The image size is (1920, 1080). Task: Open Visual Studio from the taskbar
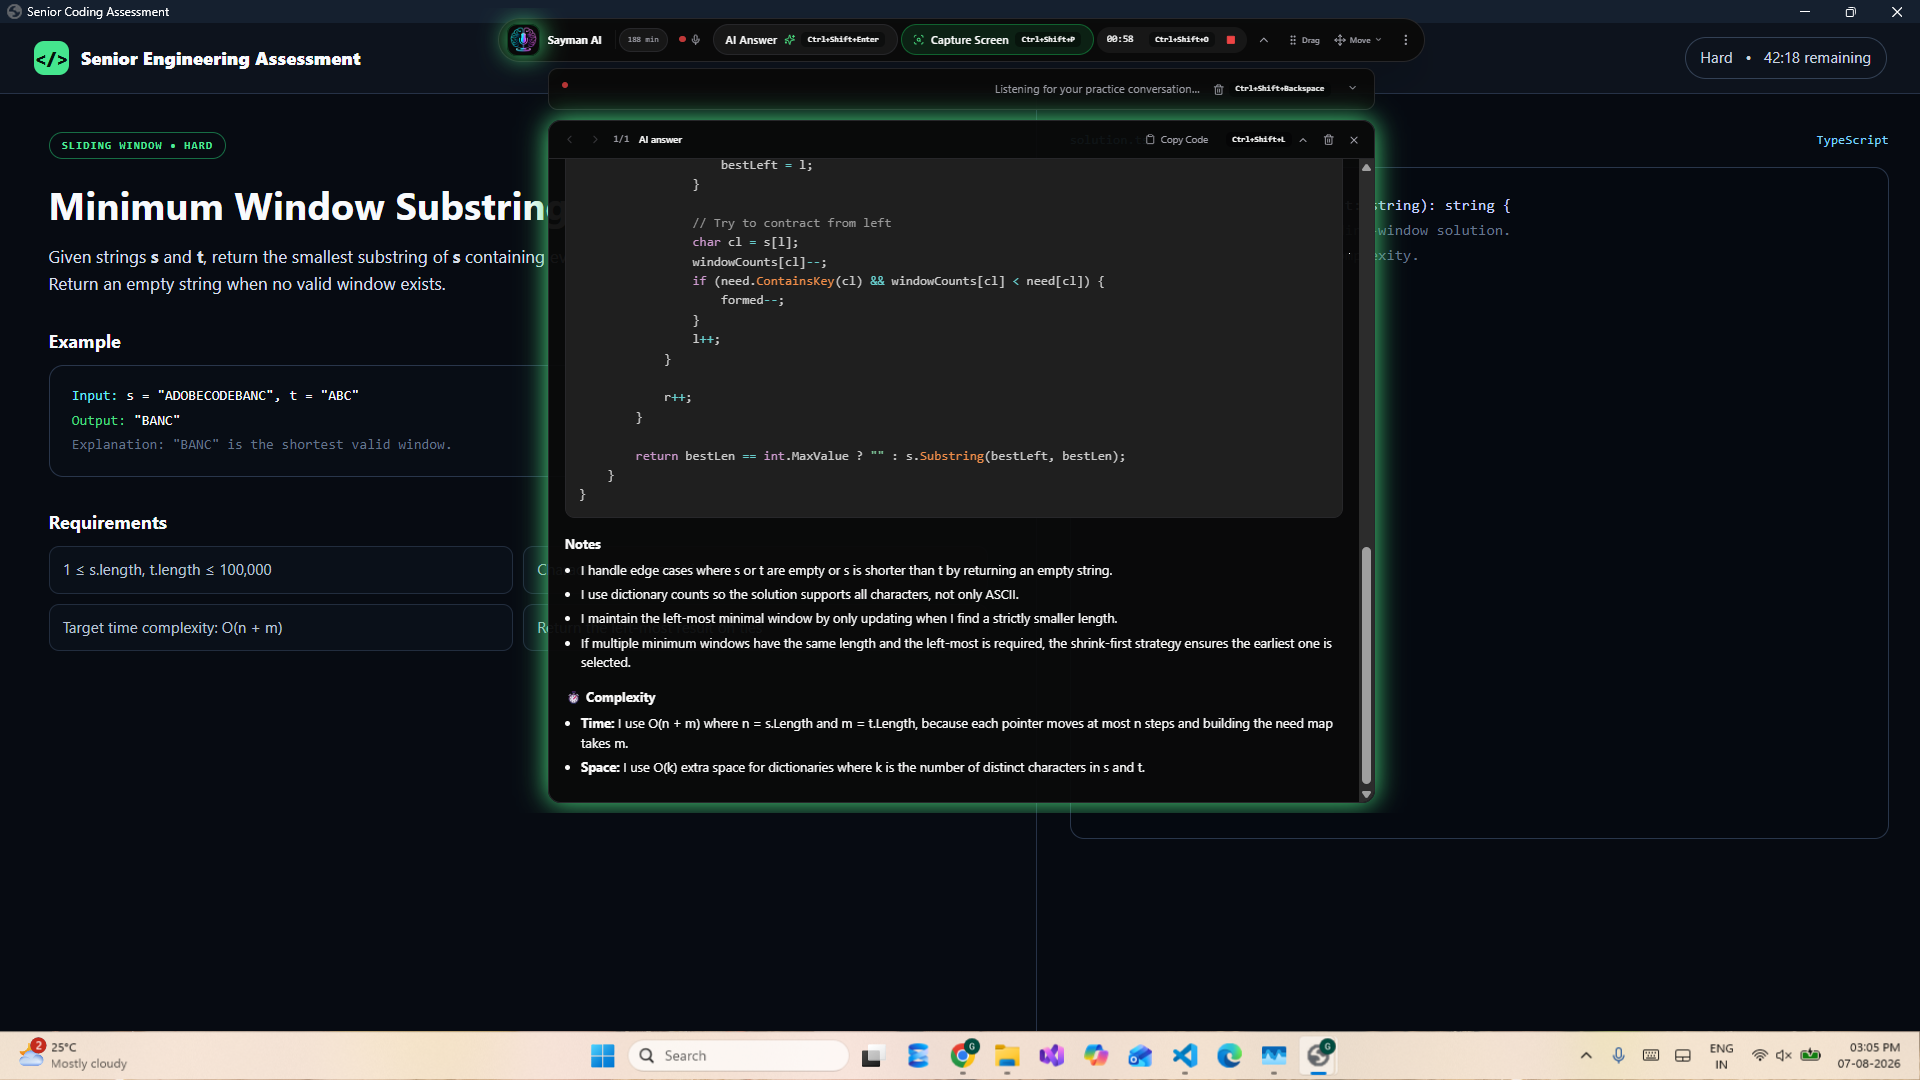(1051, 1056)
